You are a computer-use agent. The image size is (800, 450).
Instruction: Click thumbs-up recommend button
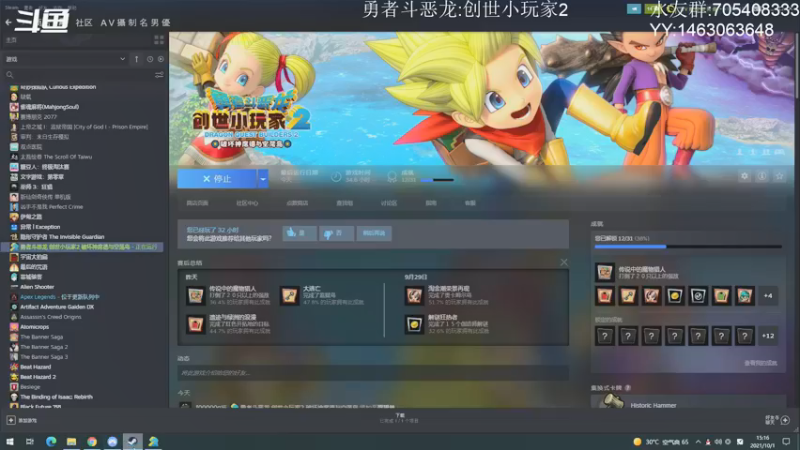click(x=299, y=233)
